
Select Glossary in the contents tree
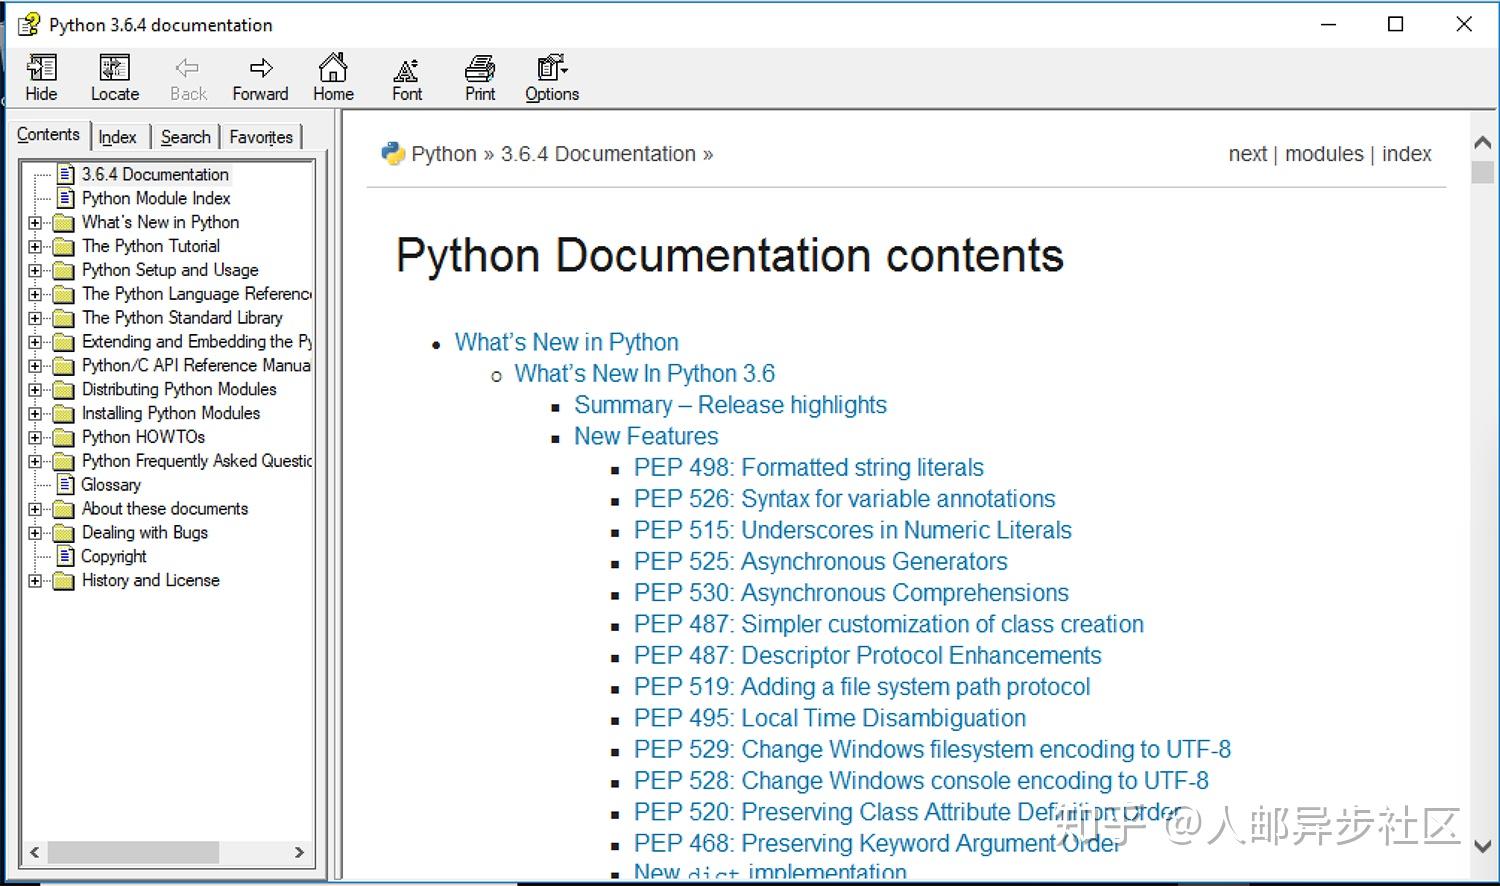tap(110, 485)
